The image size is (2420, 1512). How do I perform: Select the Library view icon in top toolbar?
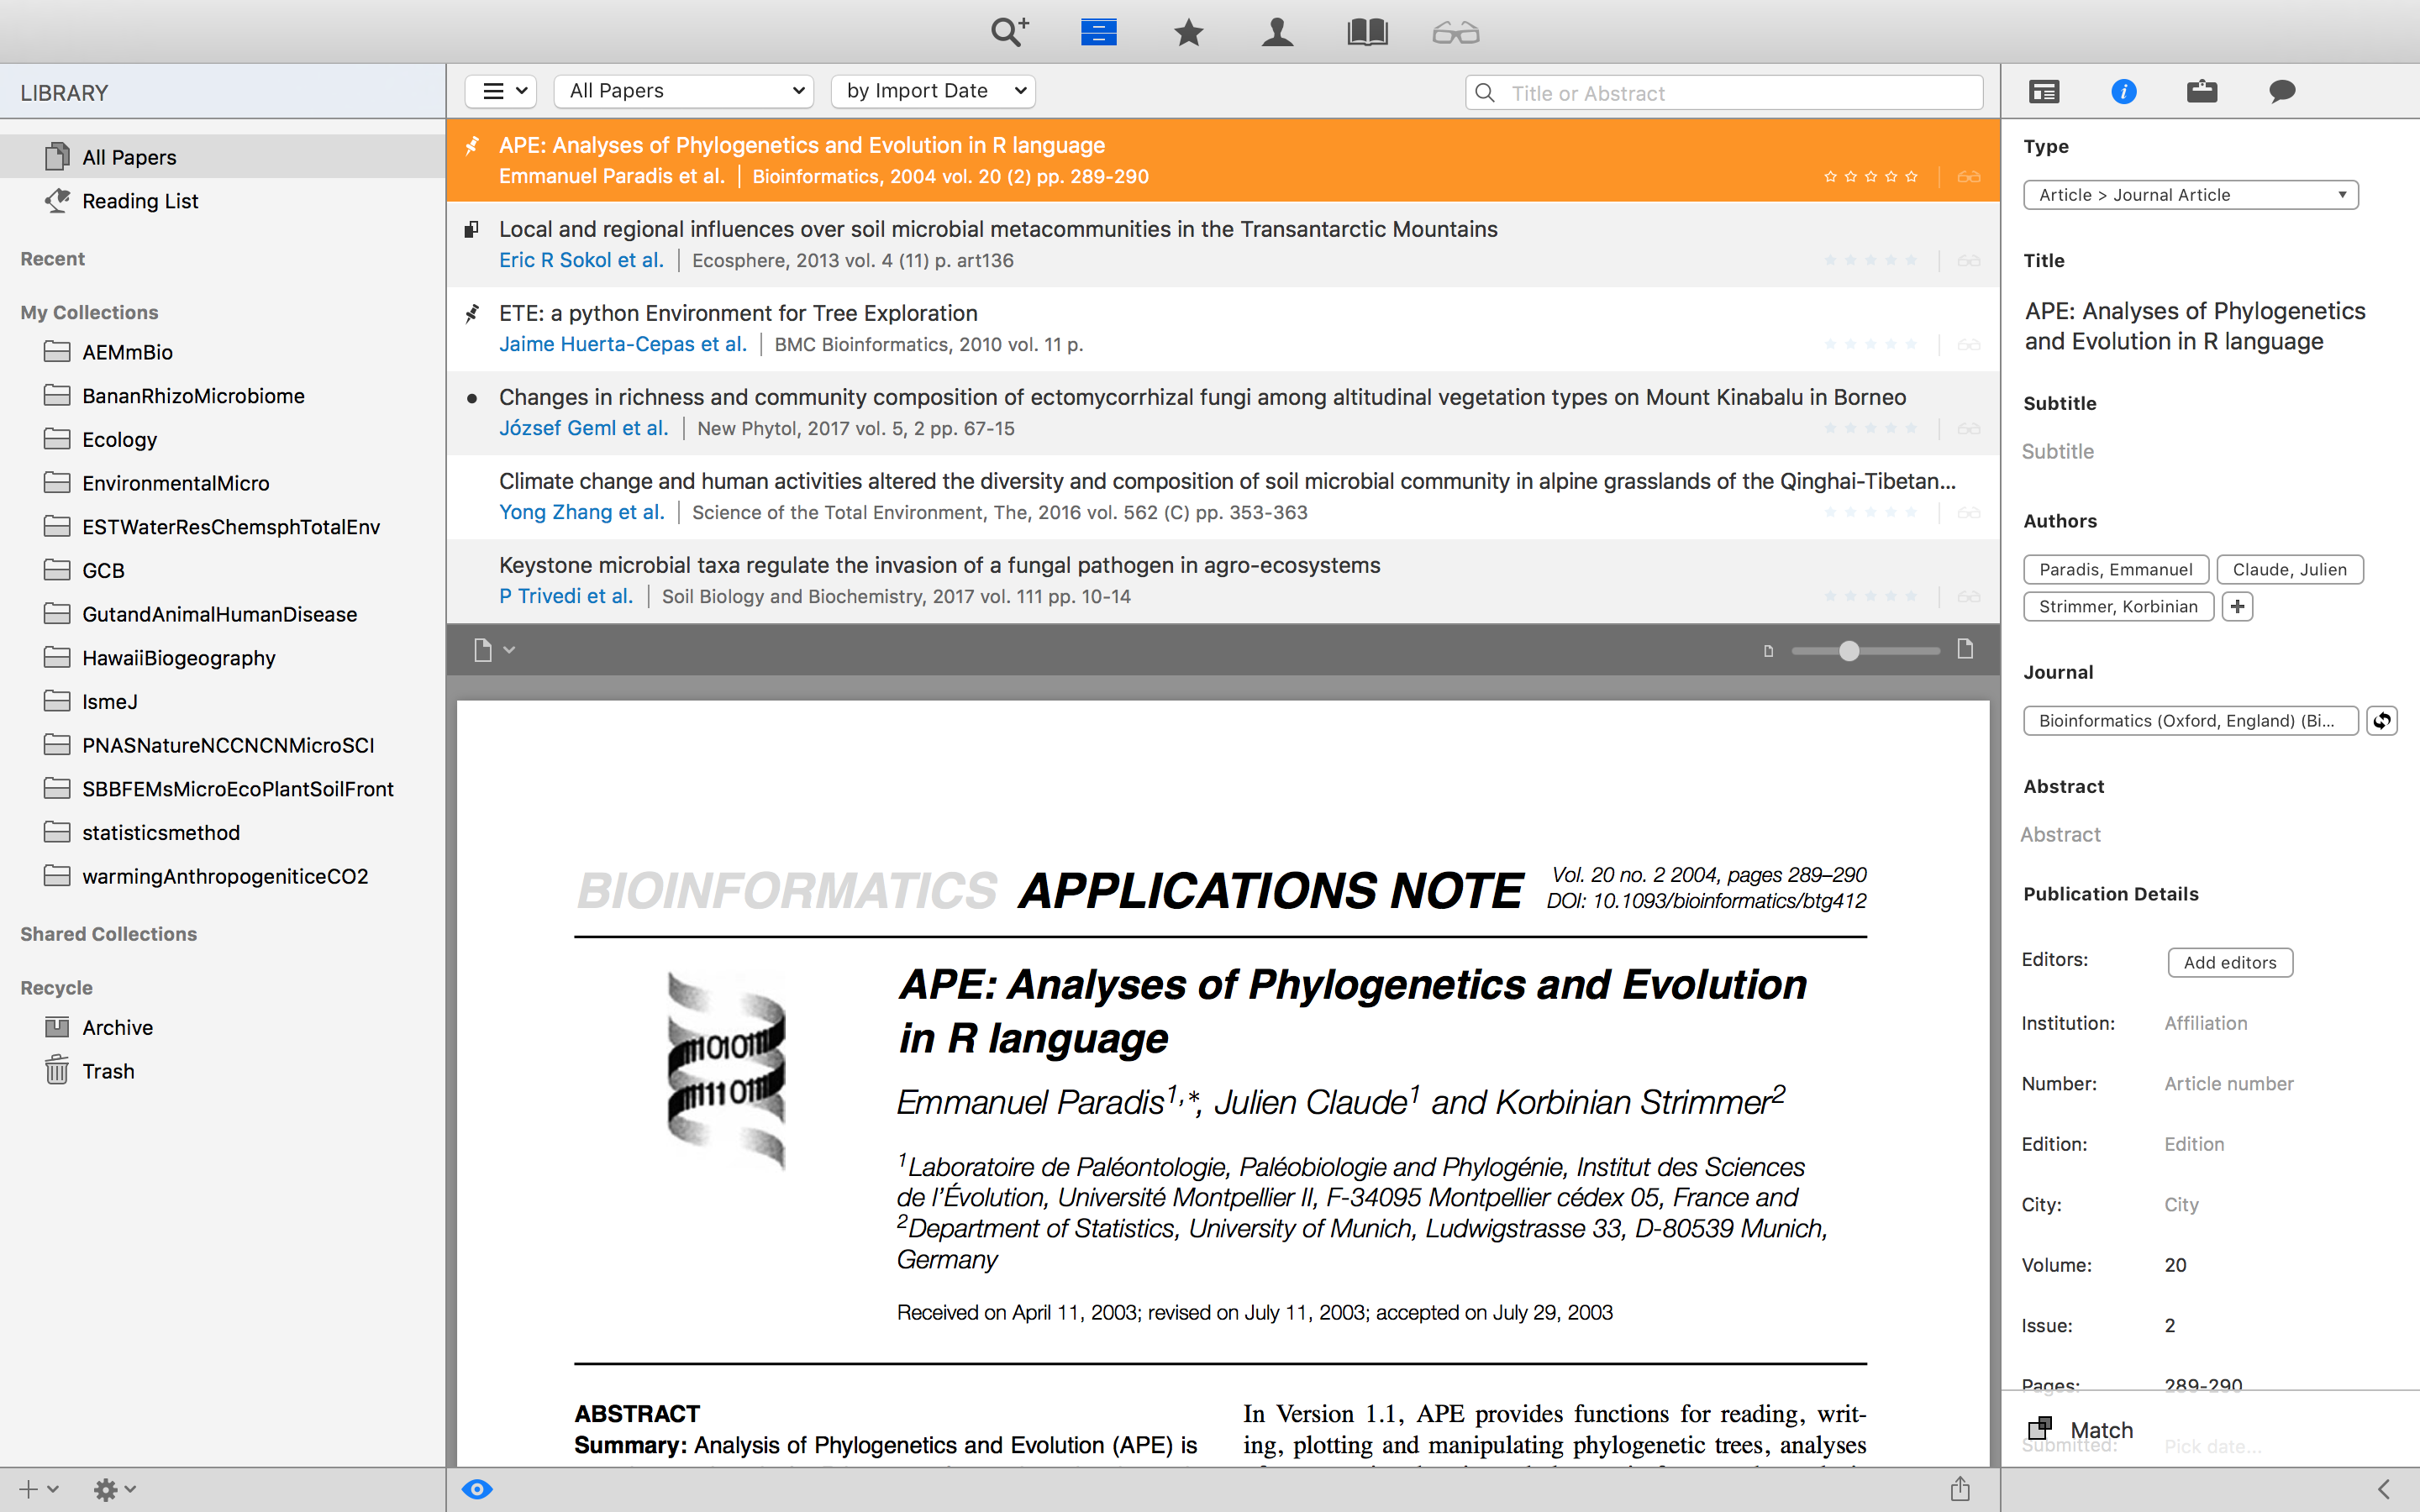point(1098,32)
